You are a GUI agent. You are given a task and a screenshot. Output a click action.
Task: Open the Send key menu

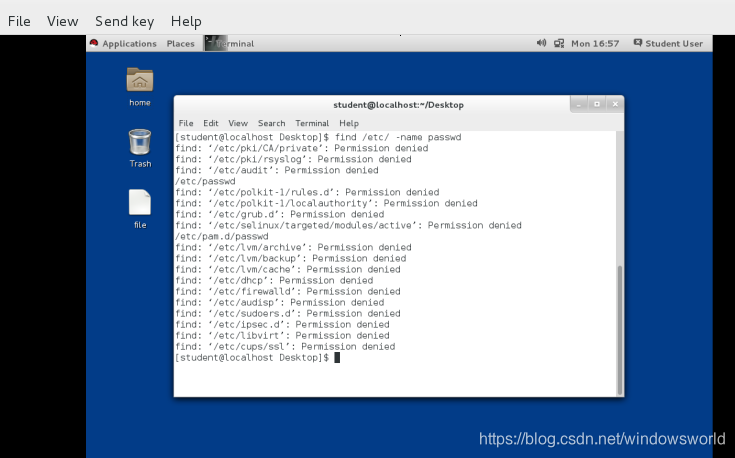125,21
